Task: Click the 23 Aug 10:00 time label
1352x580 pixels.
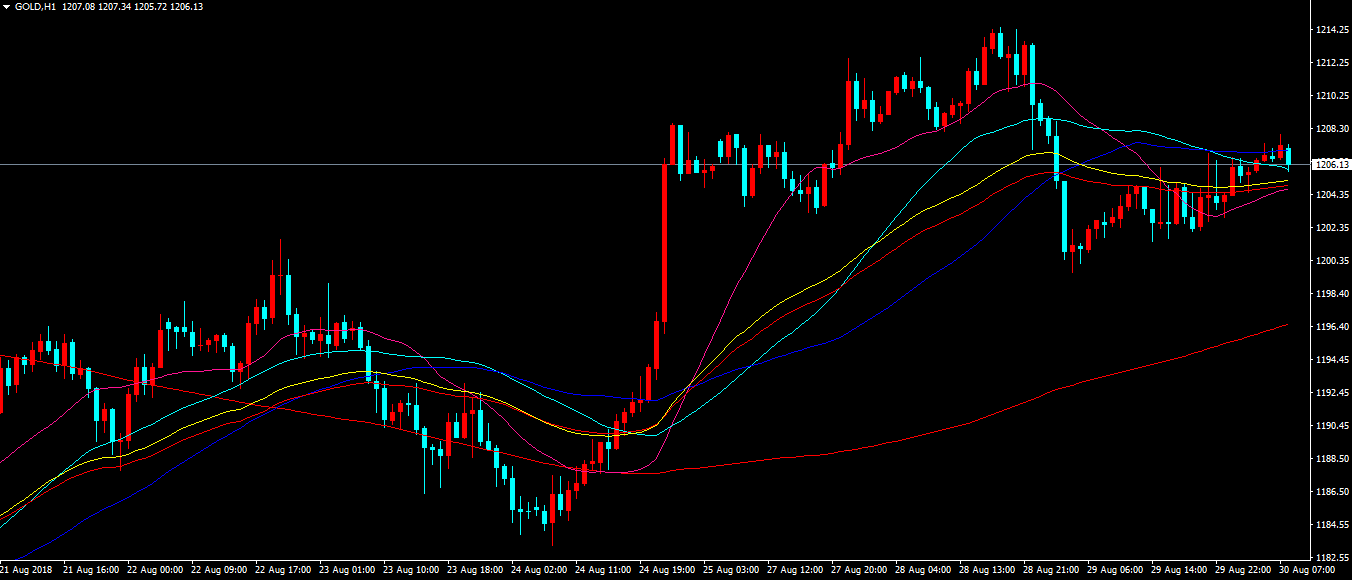Action: tap(411, 570)
